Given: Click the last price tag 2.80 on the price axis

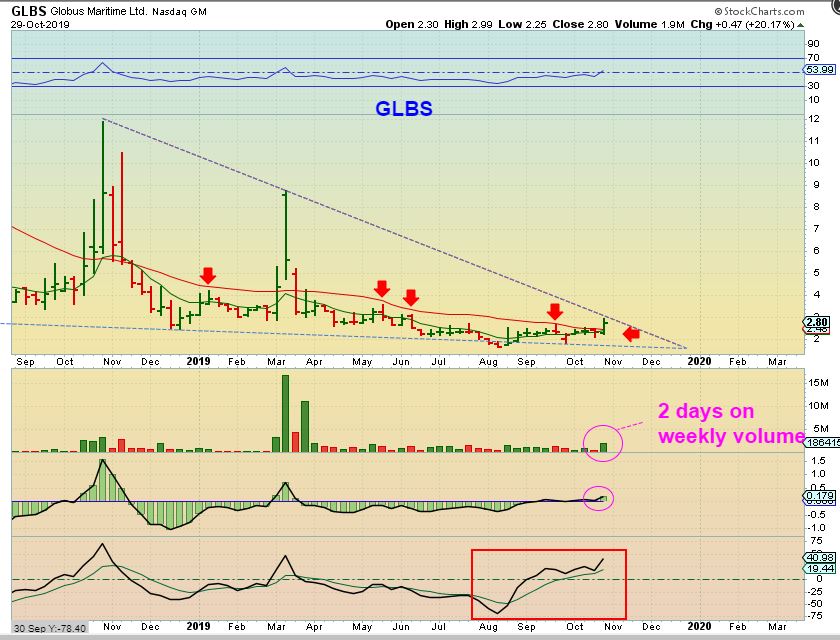Looking at the screenshot, I should 817,322.
